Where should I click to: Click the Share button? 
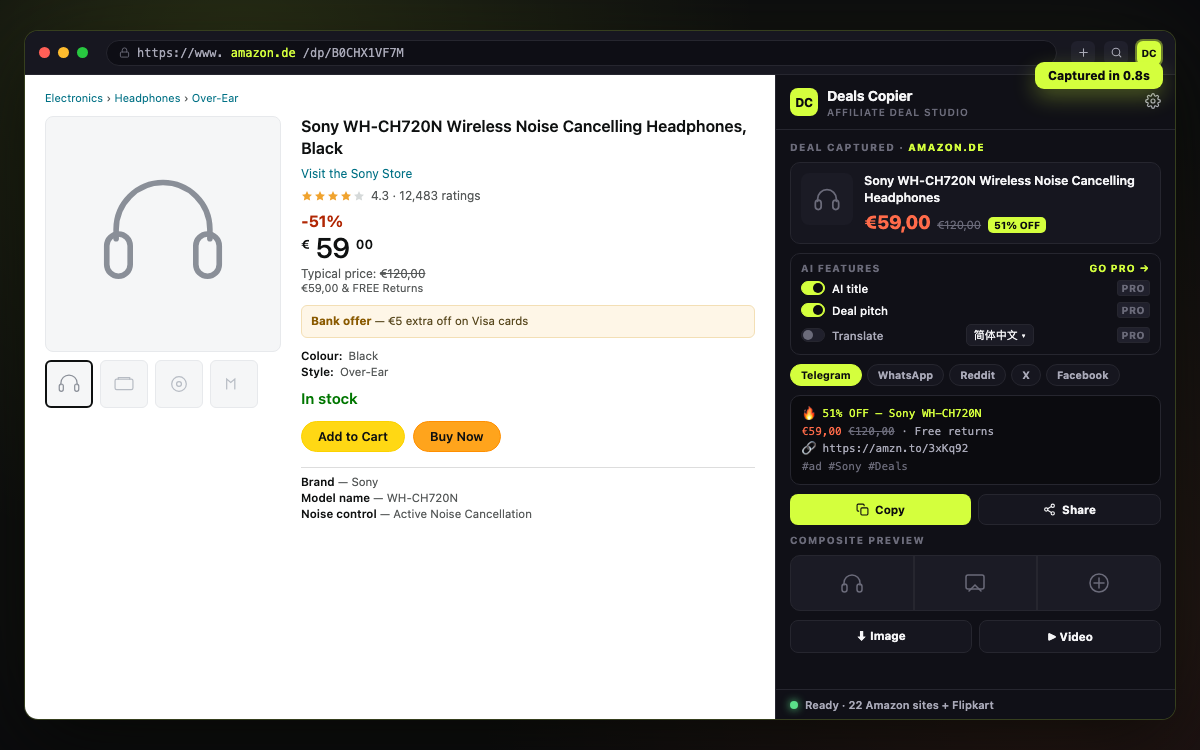pos(1069,509)
